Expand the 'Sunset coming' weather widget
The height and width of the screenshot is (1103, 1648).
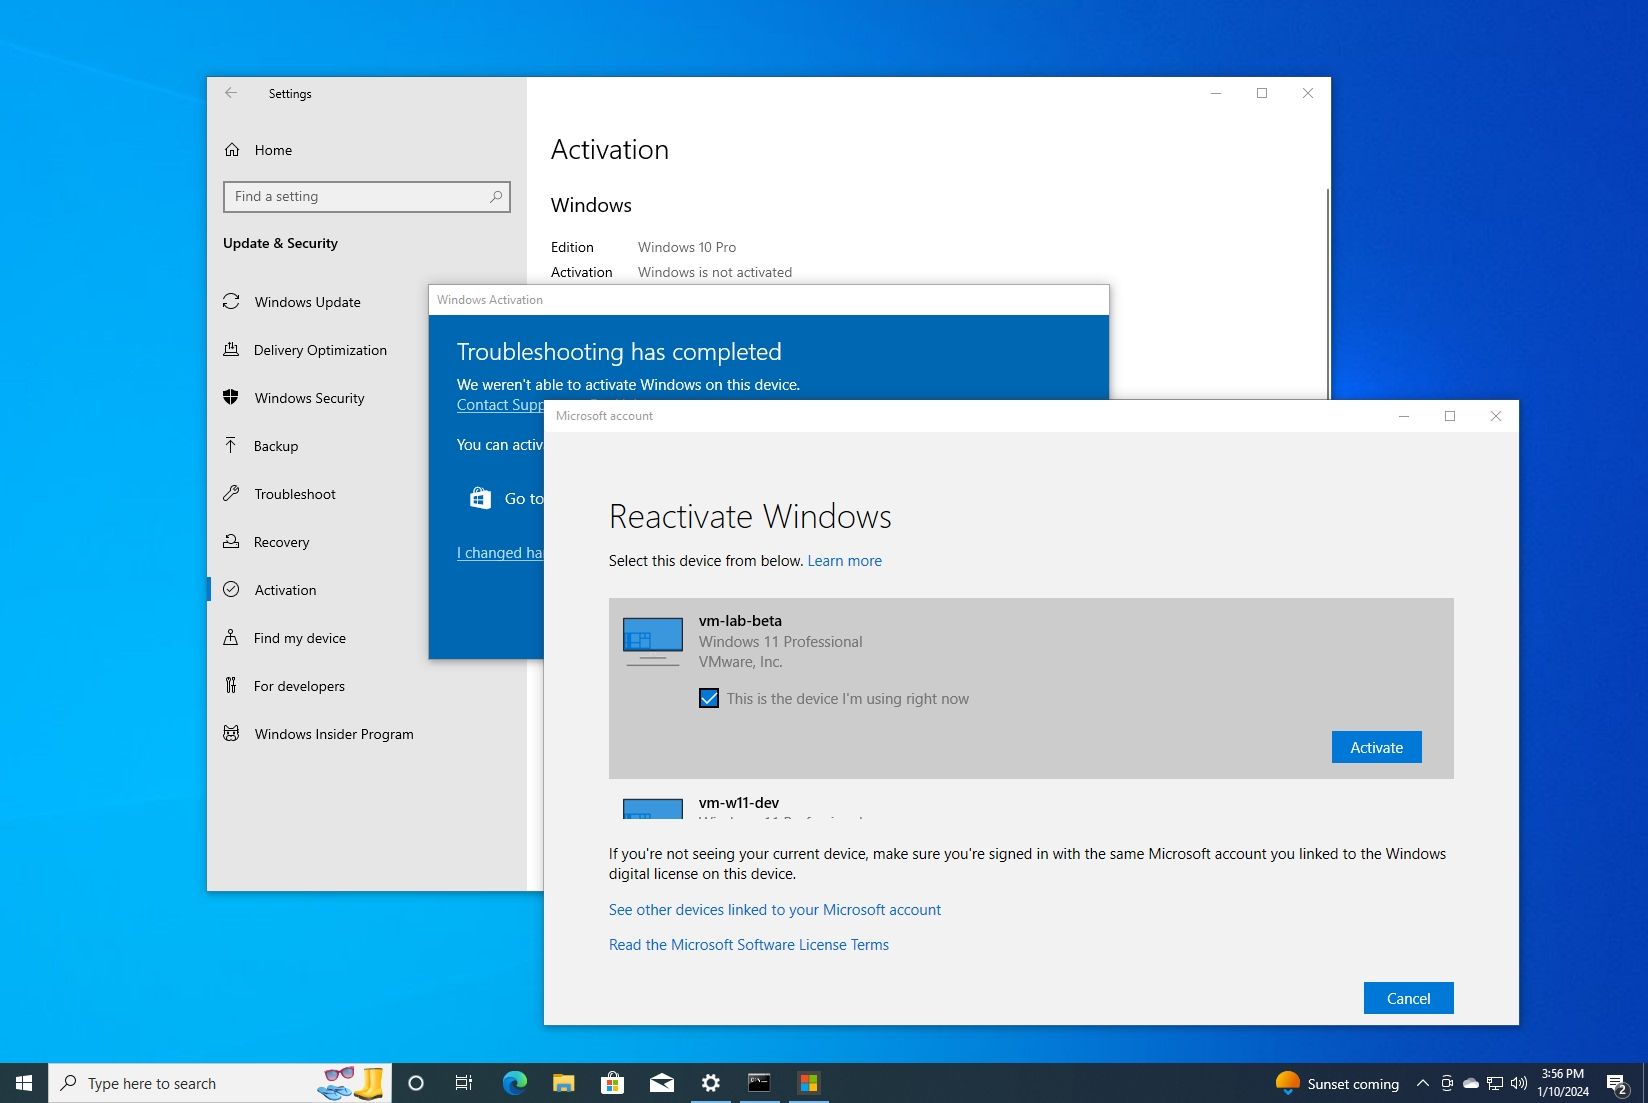point(1338,1083)
